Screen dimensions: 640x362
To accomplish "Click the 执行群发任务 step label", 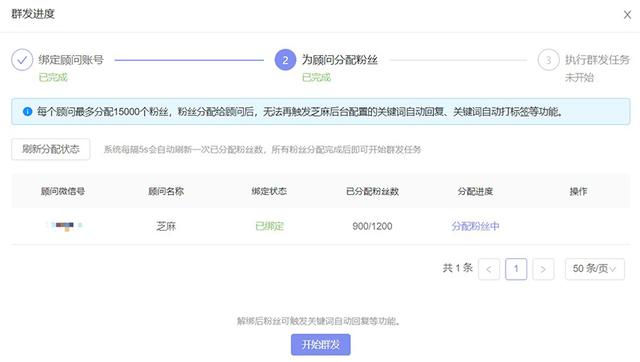I will (x=597, y=60).
